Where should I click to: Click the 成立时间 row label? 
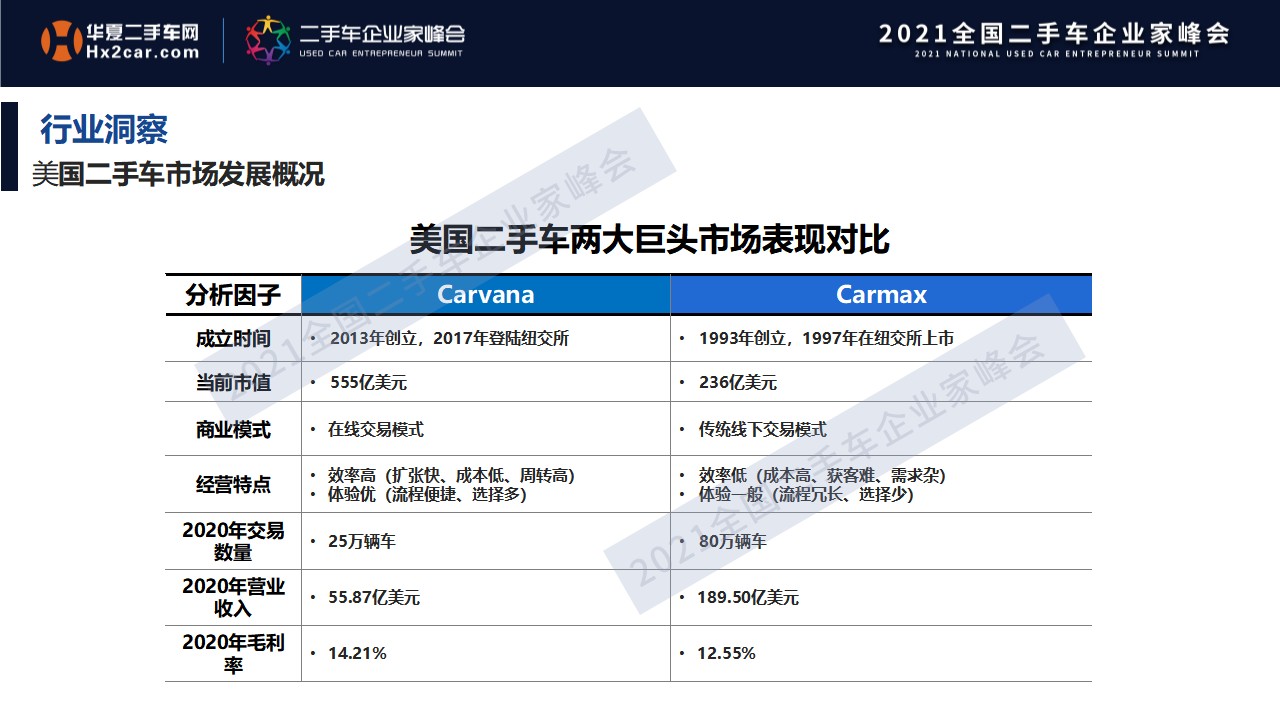coord(233,339)
